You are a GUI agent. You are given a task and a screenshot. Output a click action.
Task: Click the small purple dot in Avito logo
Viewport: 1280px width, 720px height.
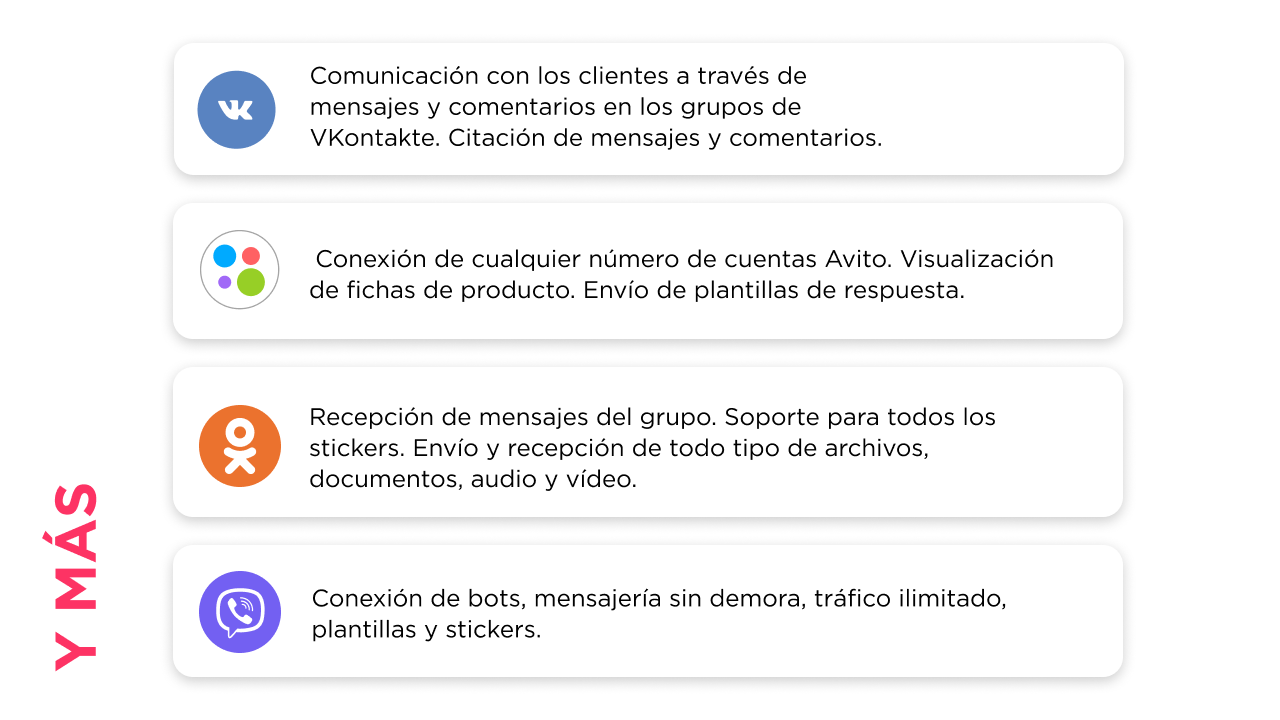tap(225, 282)
